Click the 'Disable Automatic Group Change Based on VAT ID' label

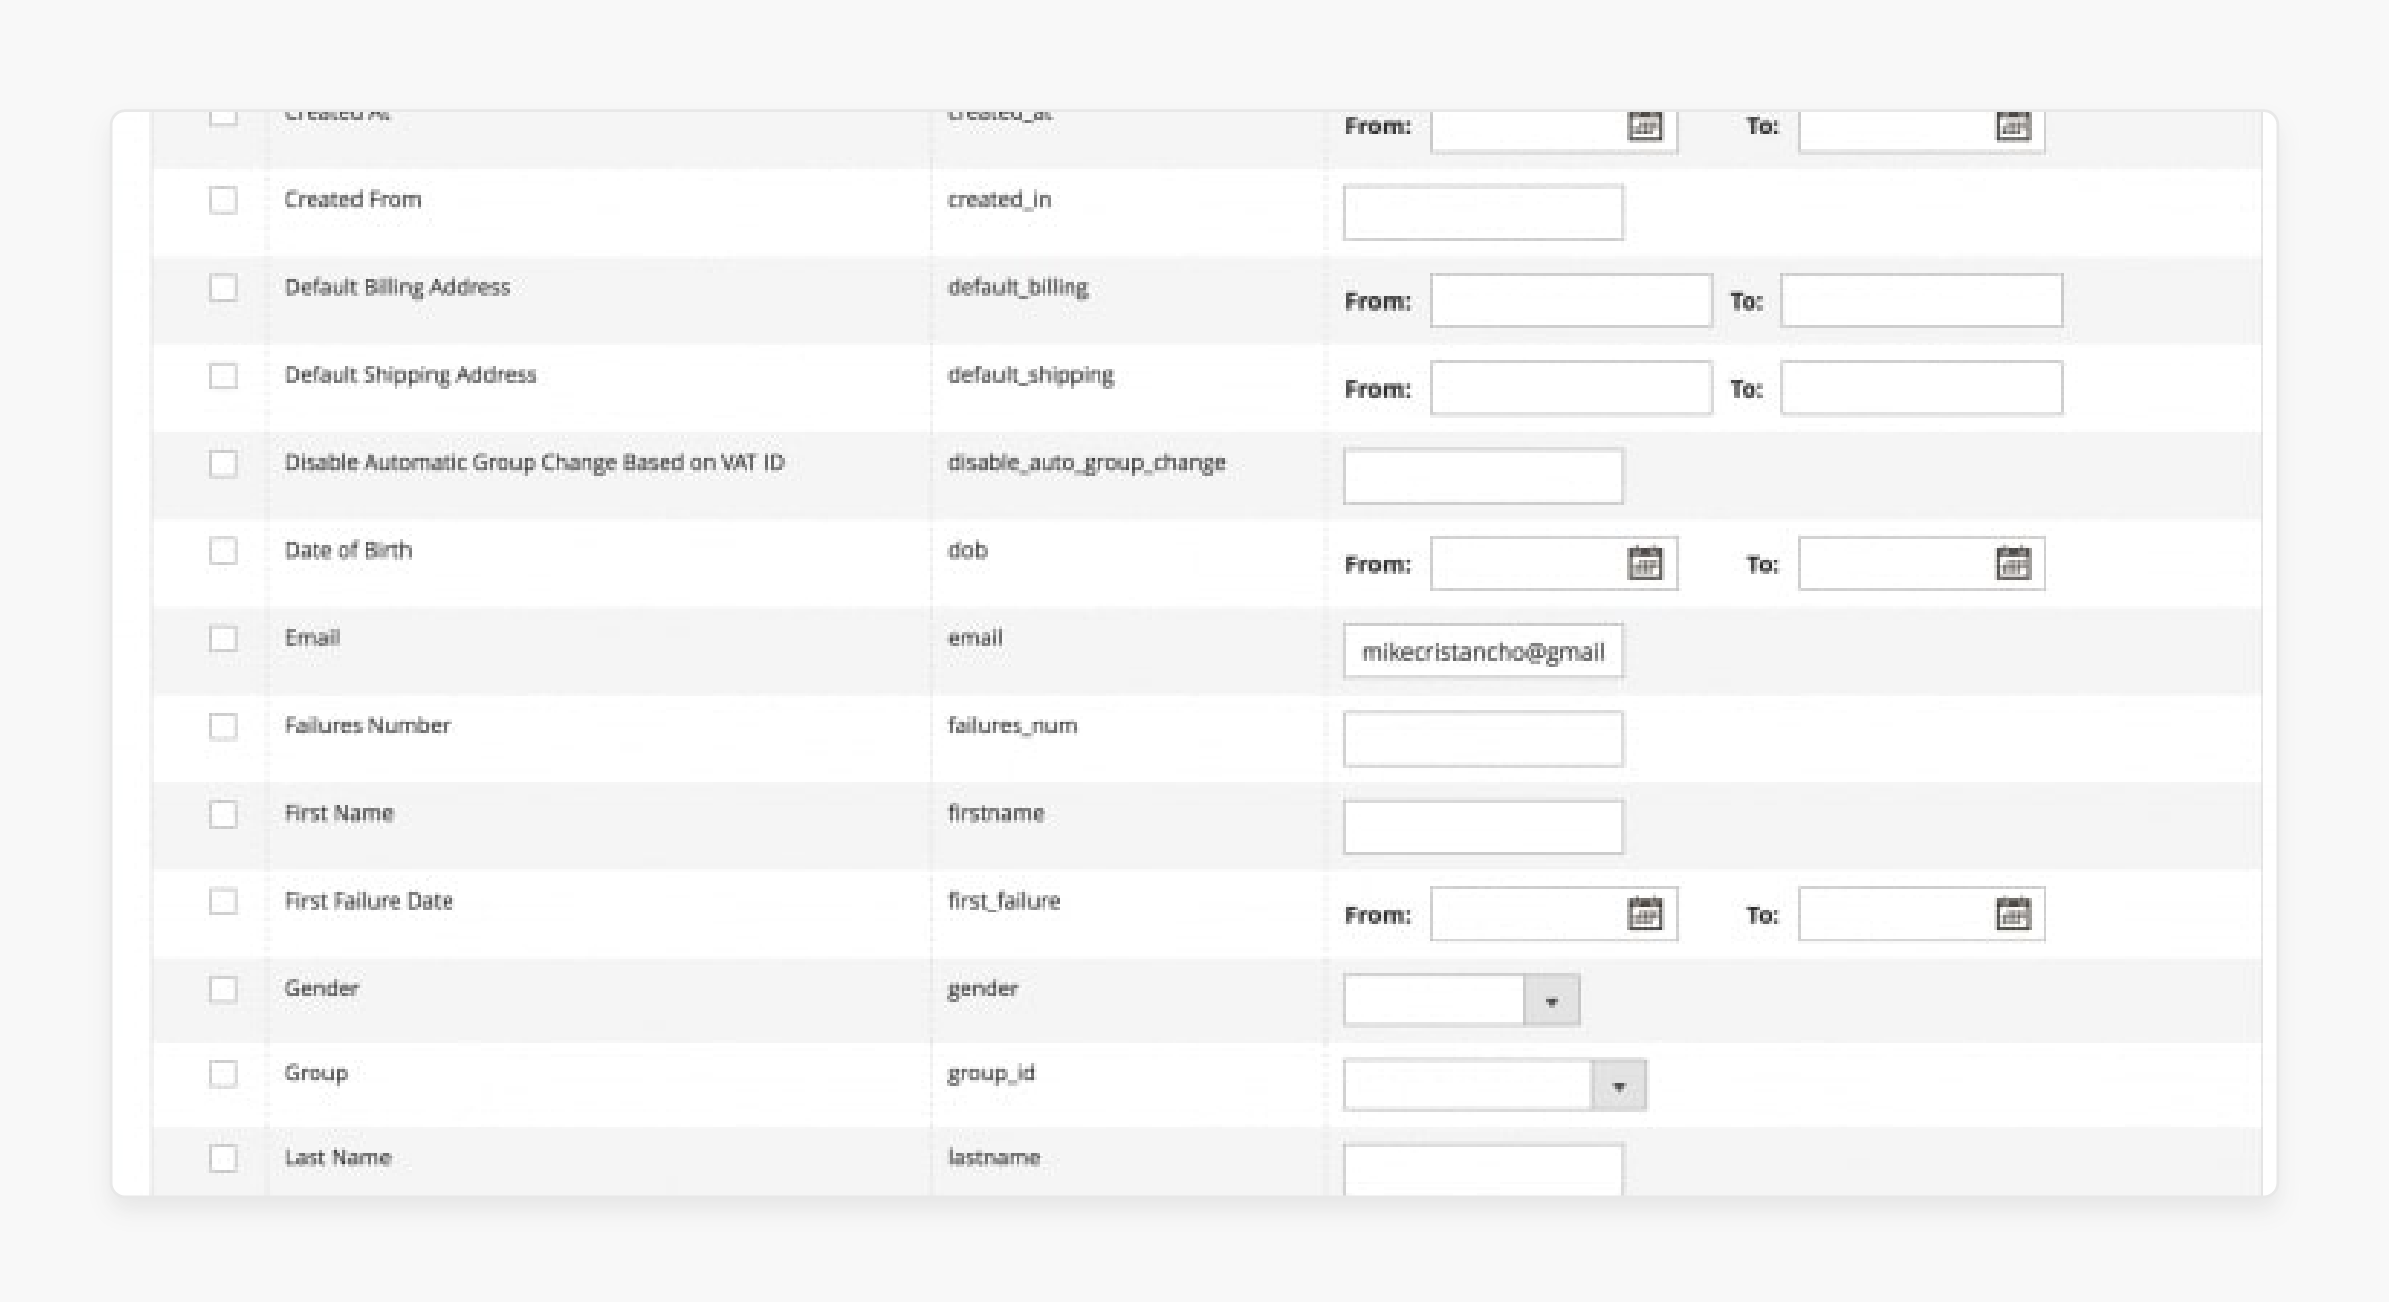click(534, 462)
